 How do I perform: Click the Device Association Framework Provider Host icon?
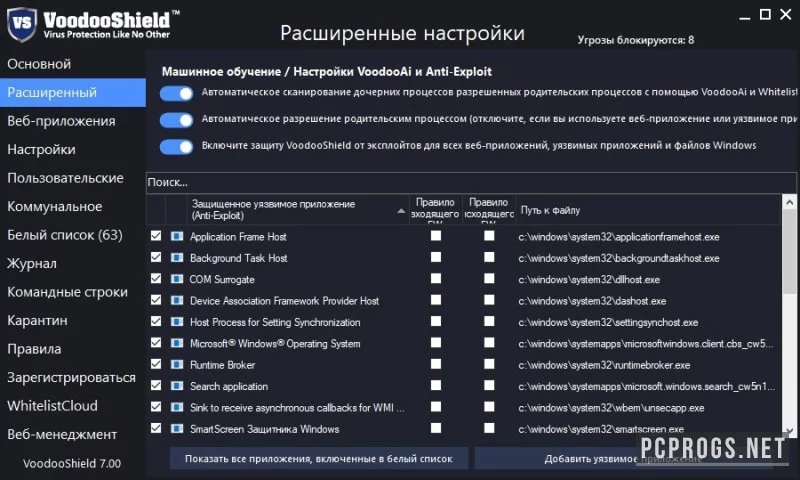tap(177, 301)
